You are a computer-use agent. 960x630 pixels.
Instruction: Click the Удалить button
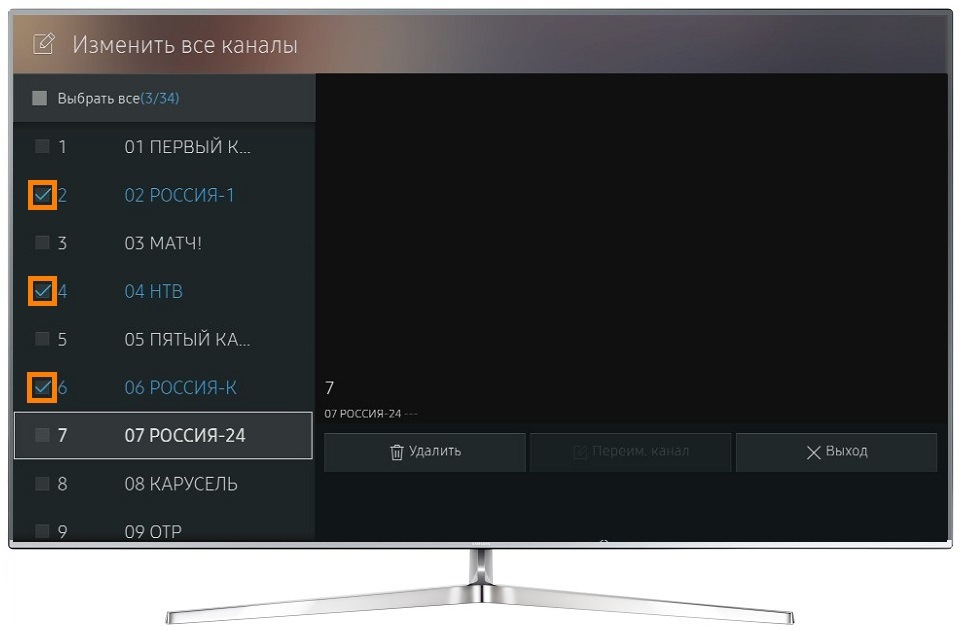coord(425,452)
